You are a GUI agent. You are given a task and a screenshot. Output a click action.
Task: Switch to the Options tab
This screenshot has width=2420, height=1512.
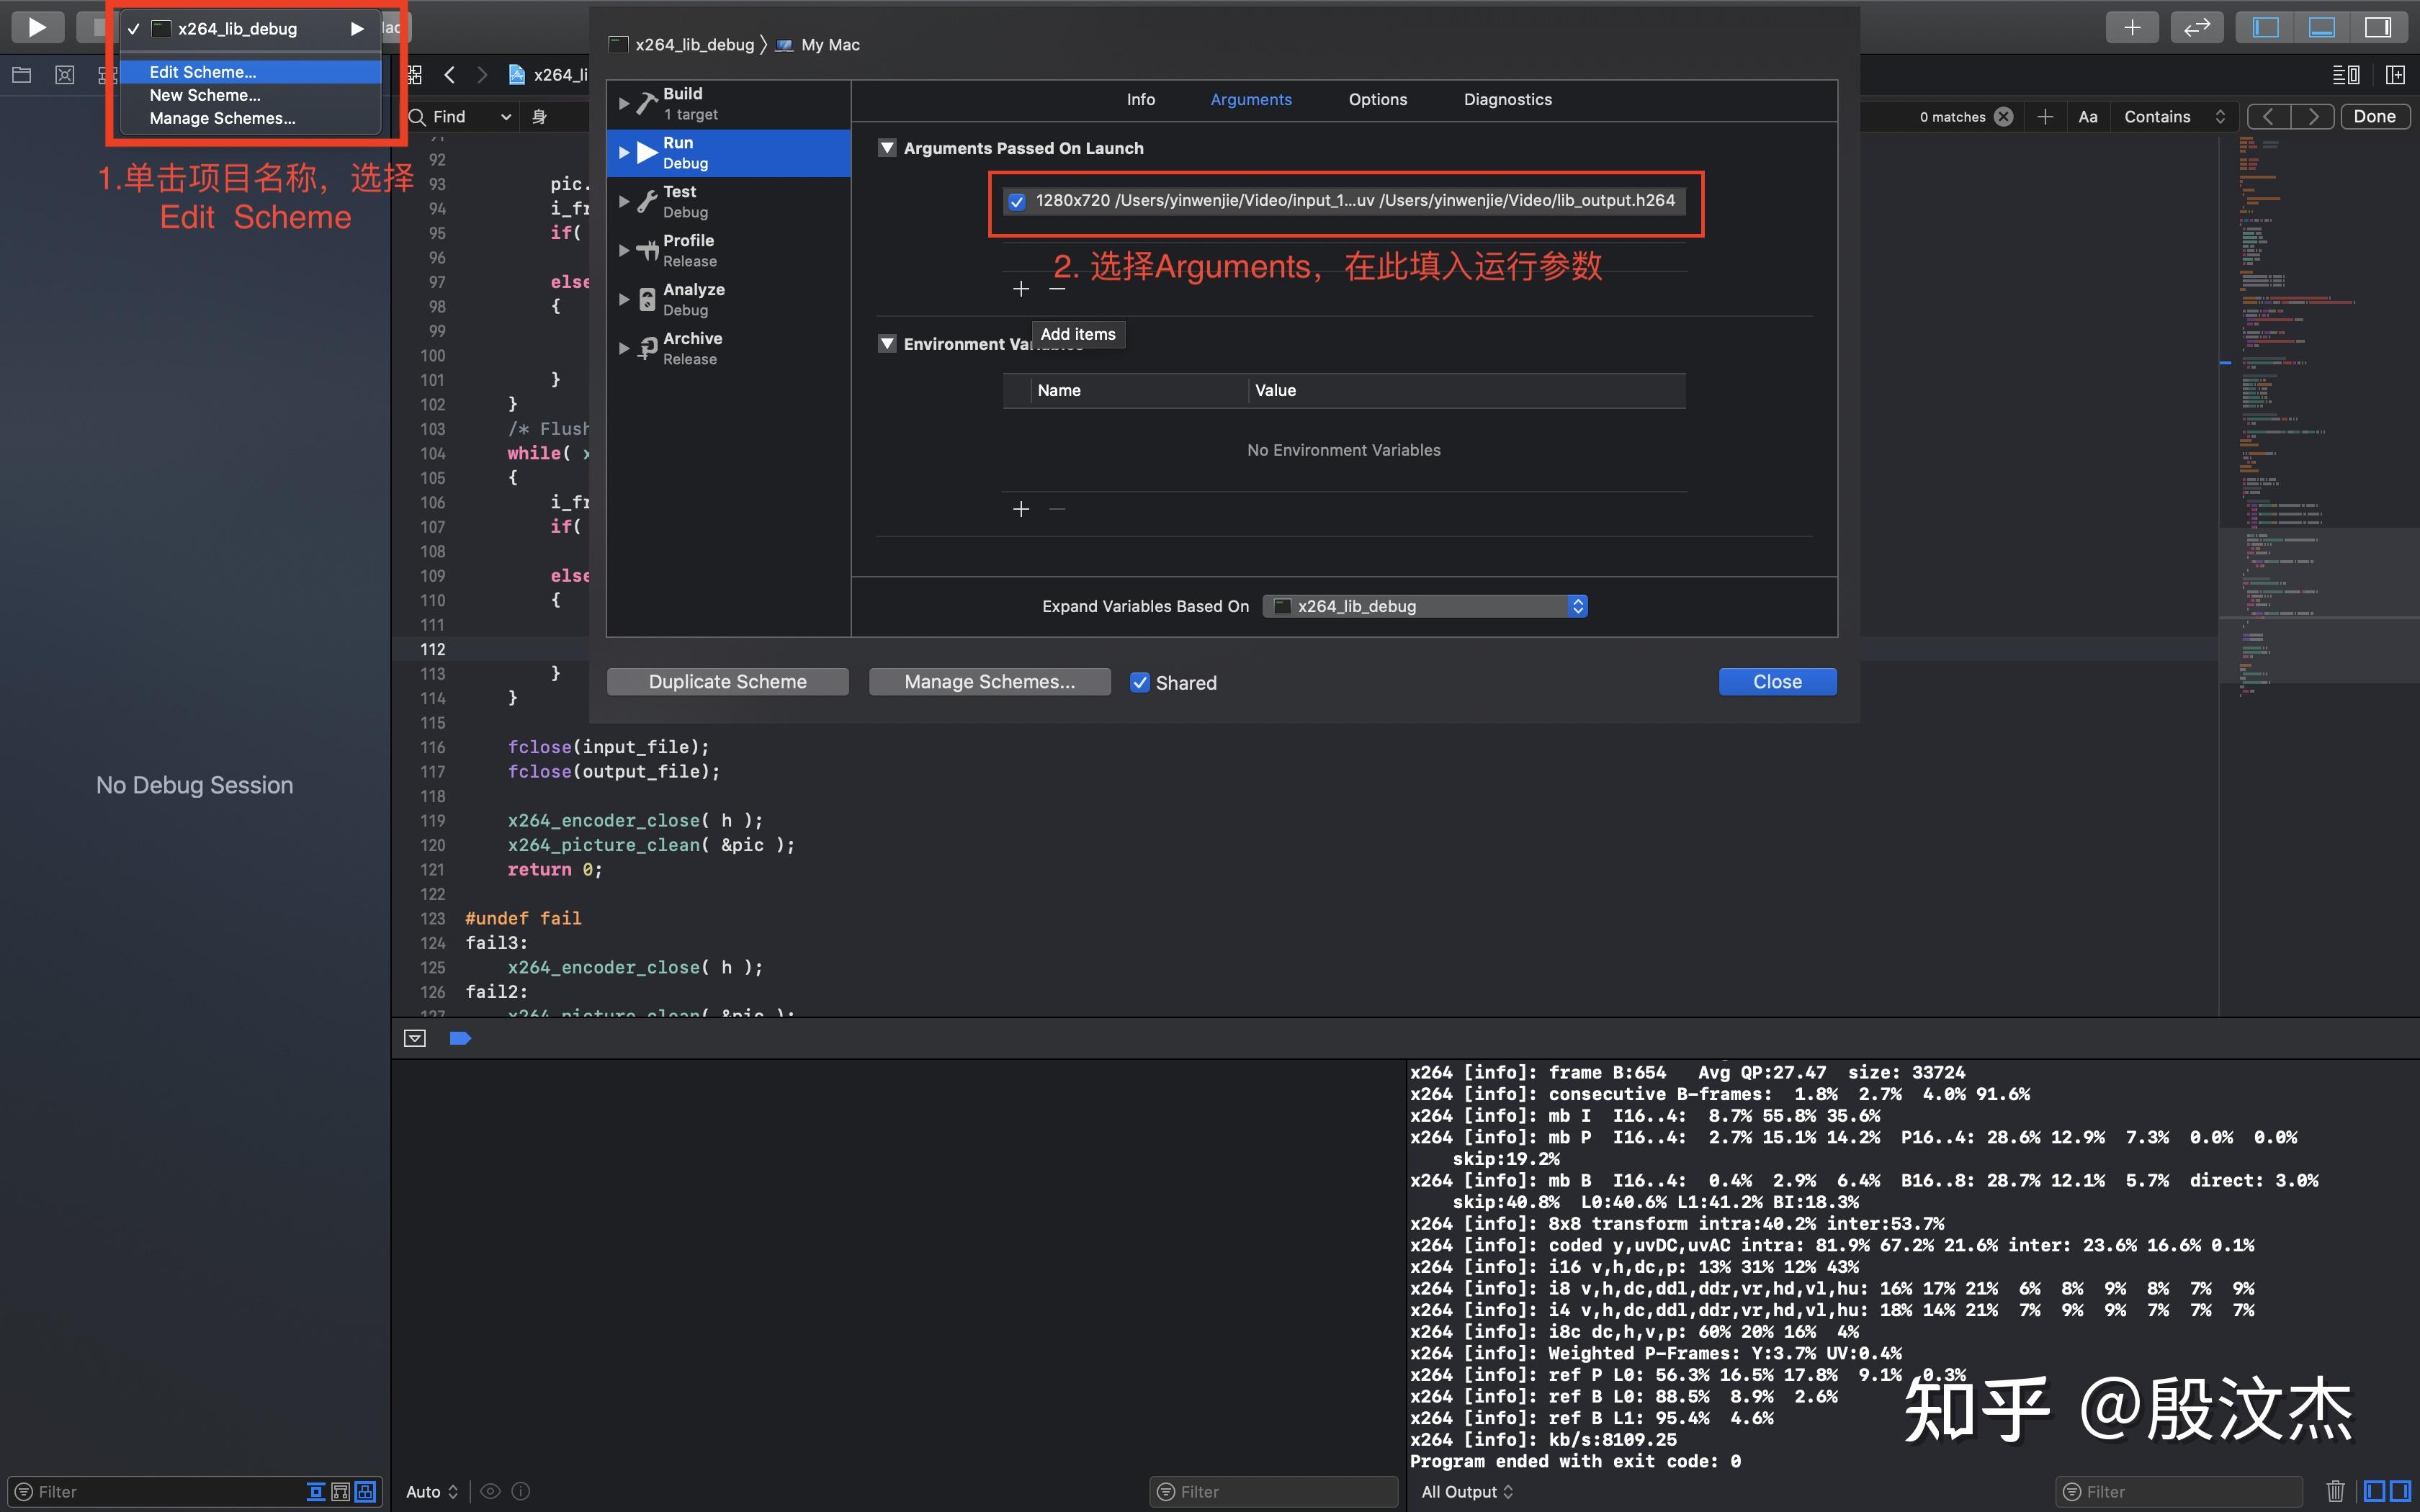(x=1377, y=99)
